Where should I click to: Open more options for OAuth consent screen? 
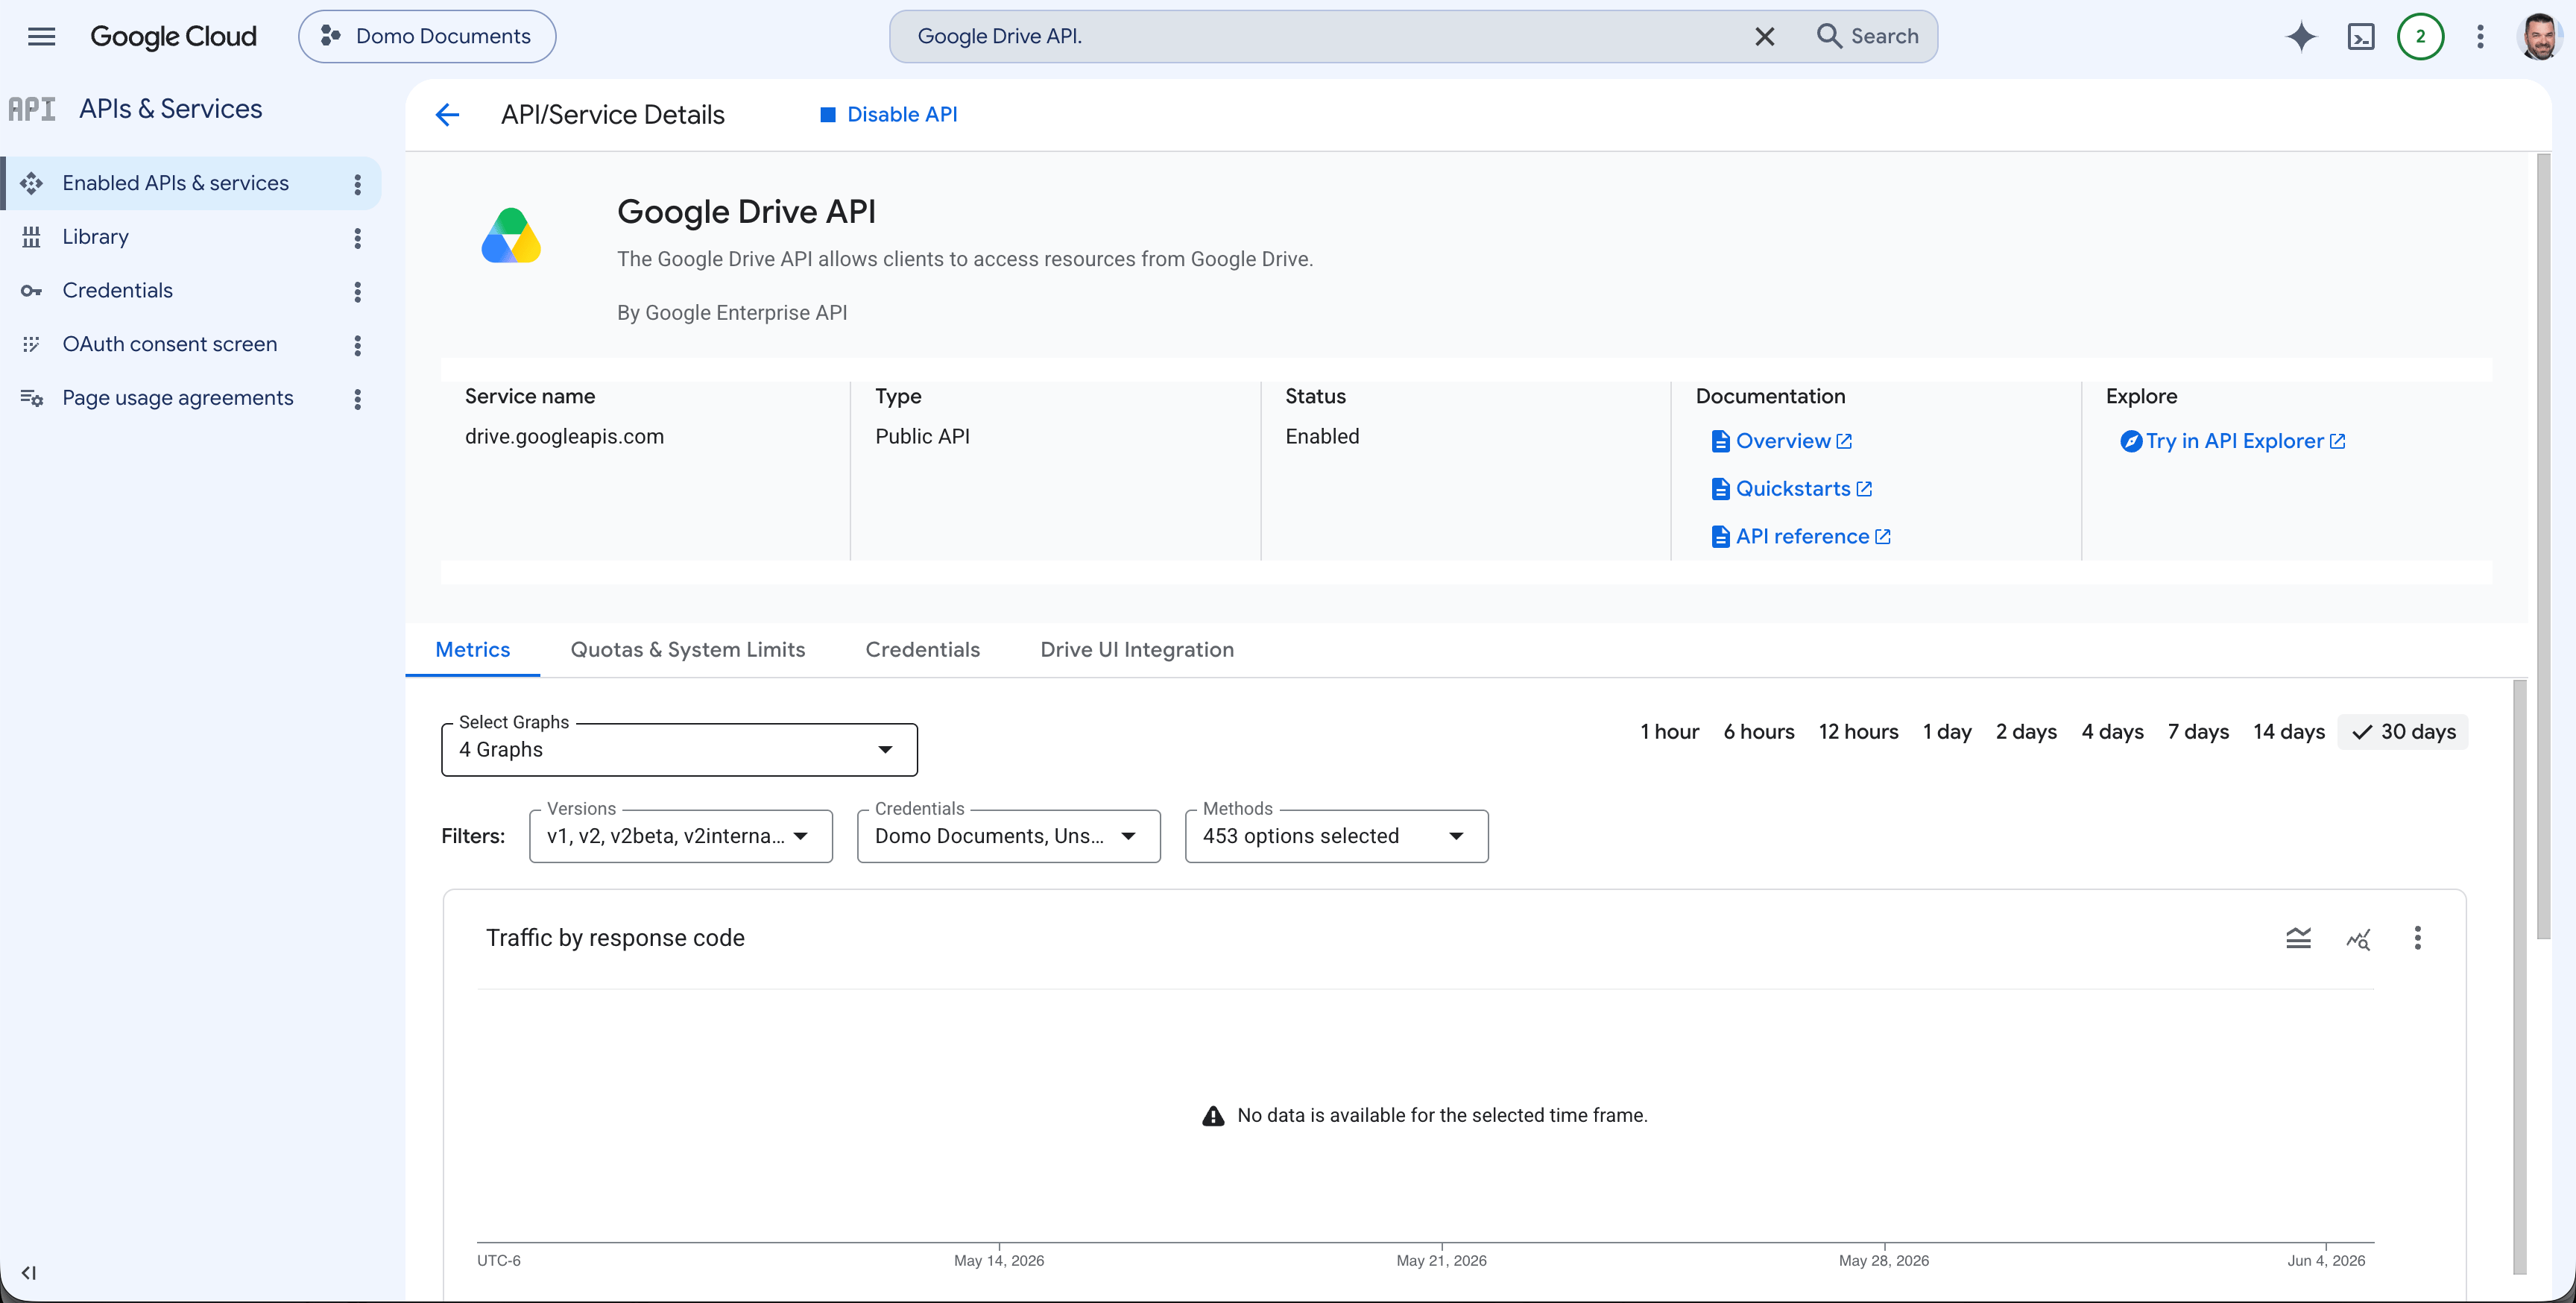point(357,345)
